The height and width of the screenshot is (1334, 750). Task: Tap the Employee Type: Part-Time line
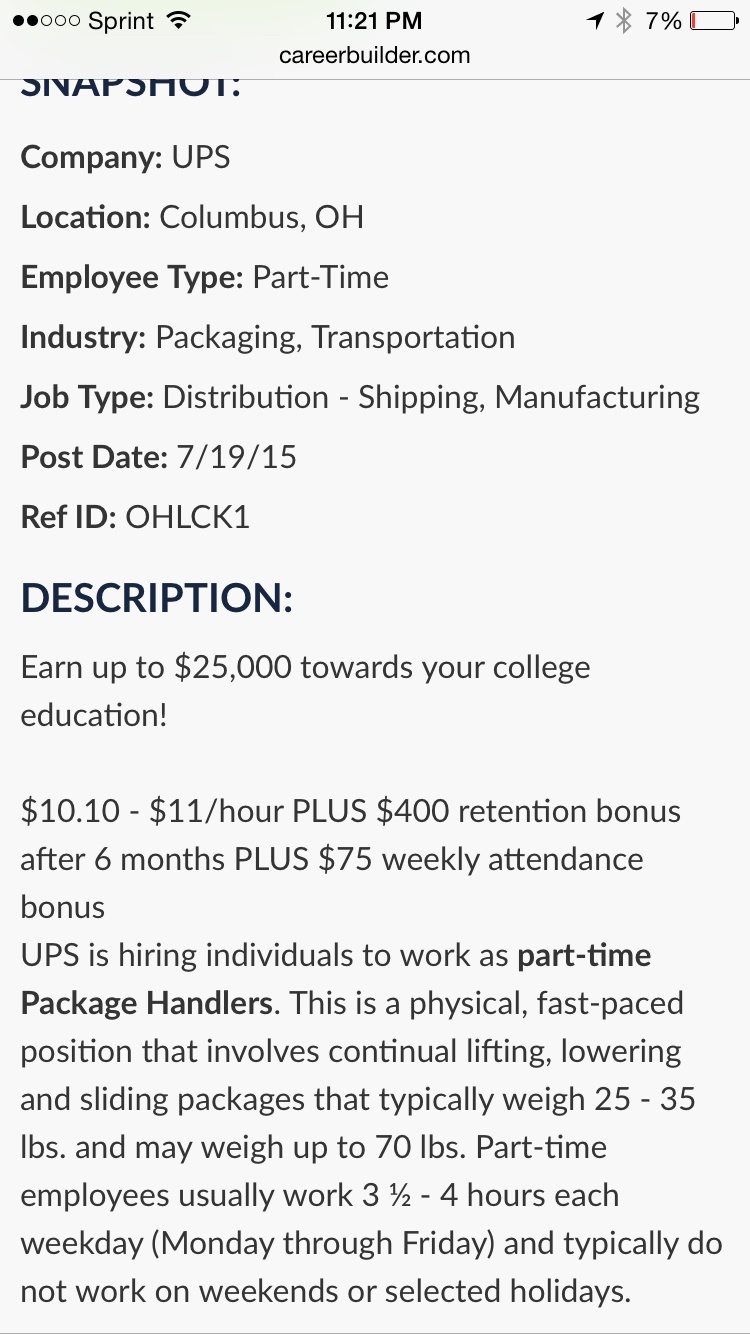tap(205, 277)
